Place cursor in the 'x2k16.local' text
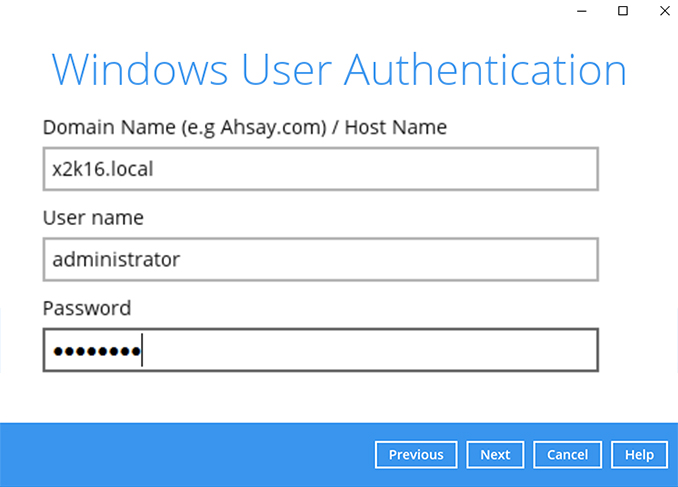 103,169
